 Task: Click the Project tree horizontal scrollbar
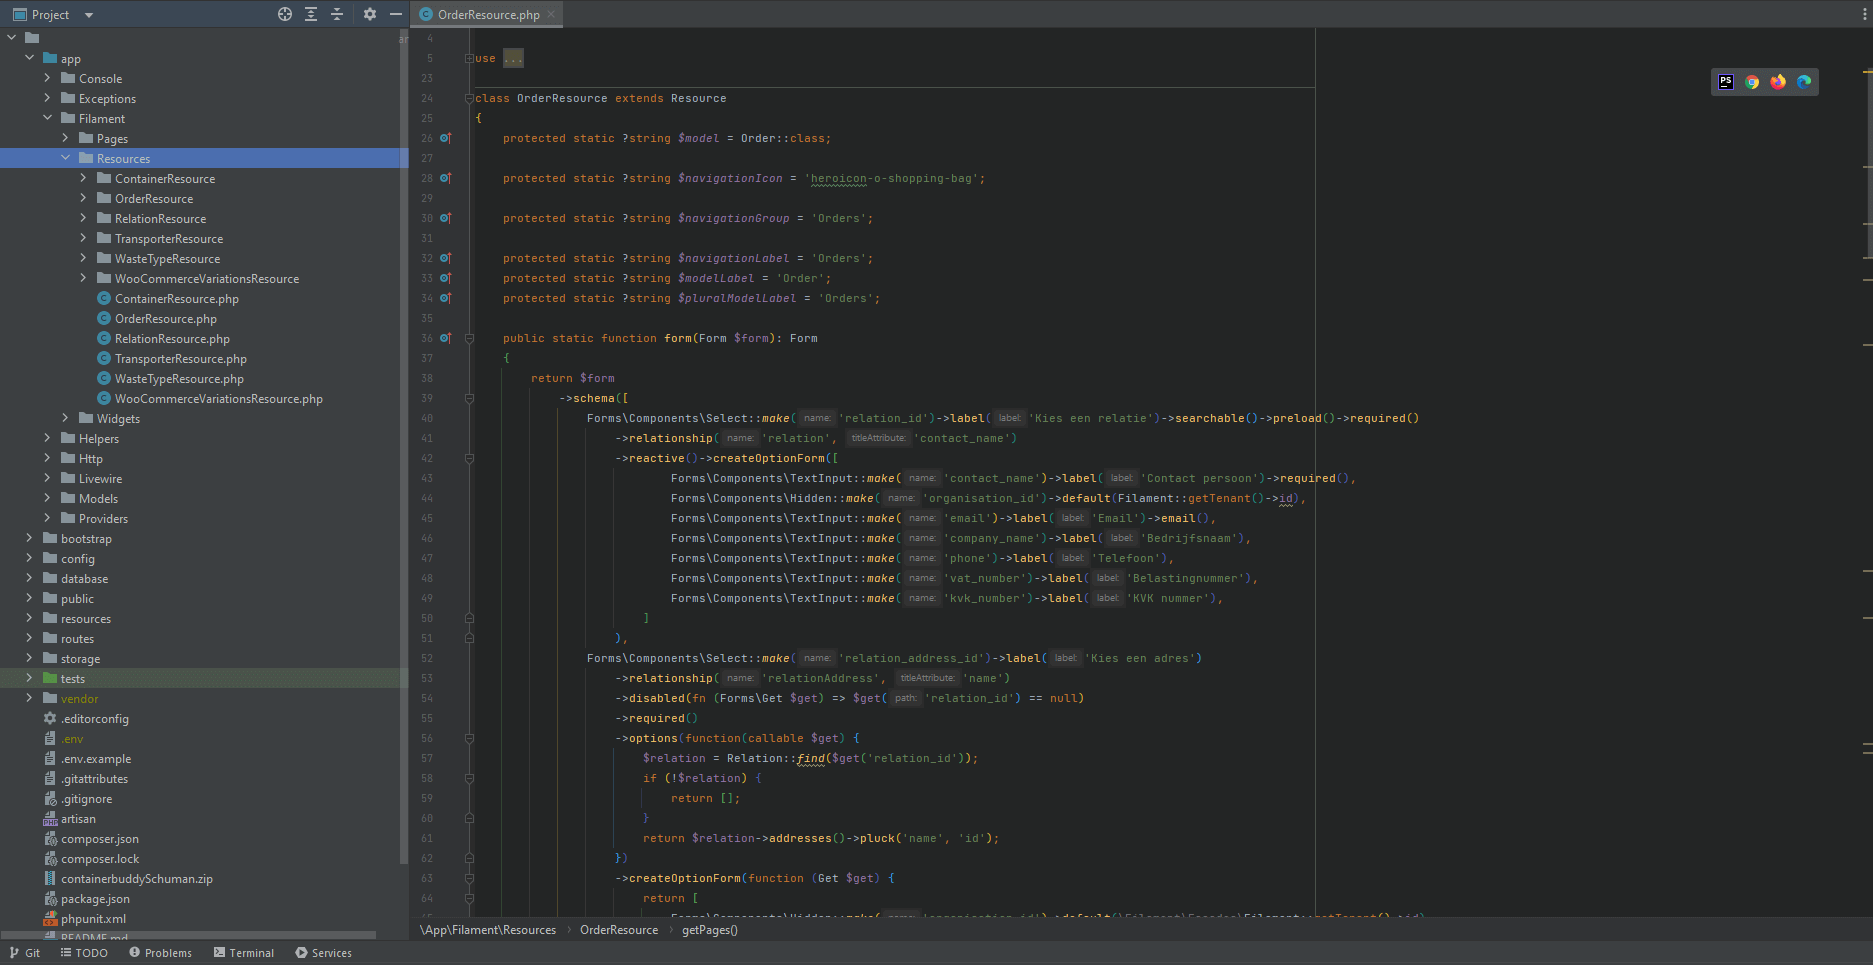click(188, 936)
